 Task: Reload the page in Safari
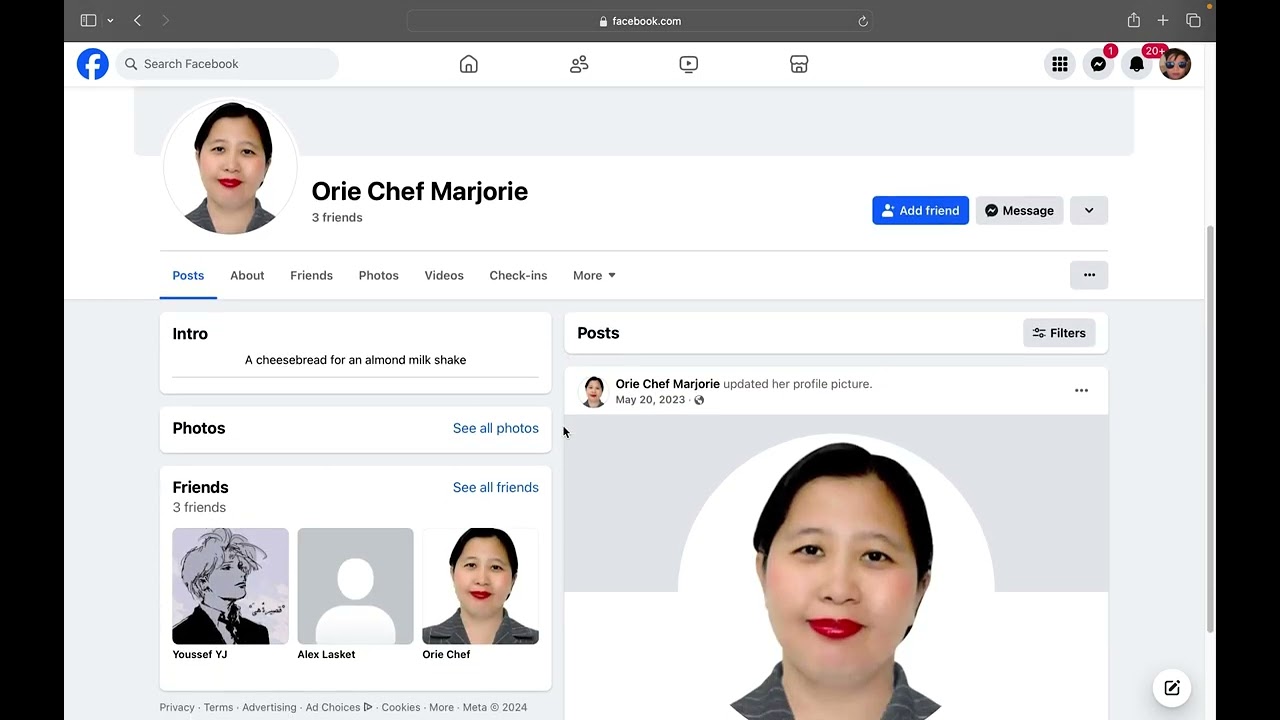pyautogui.click(x=863, y=21)
